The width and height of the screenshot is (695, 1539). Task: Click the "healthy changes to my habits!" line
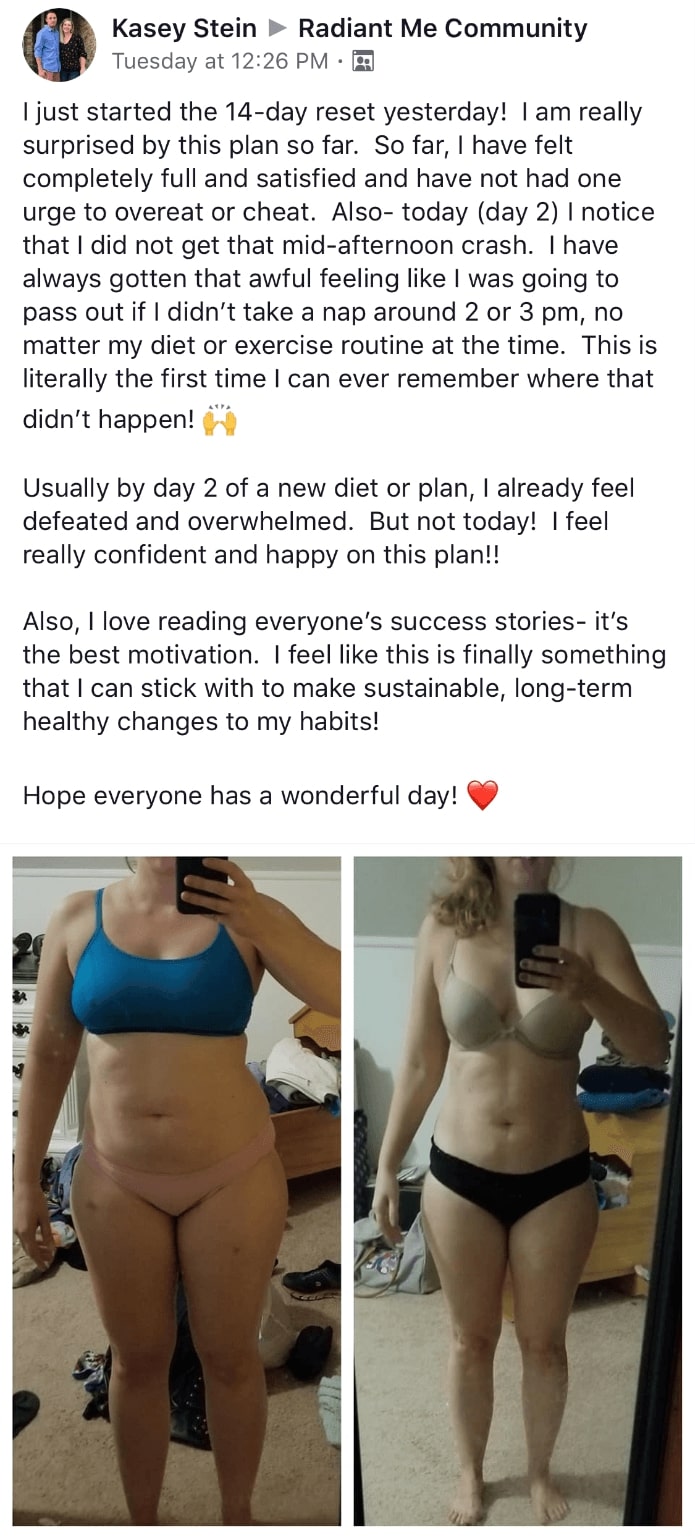(201, 720)
